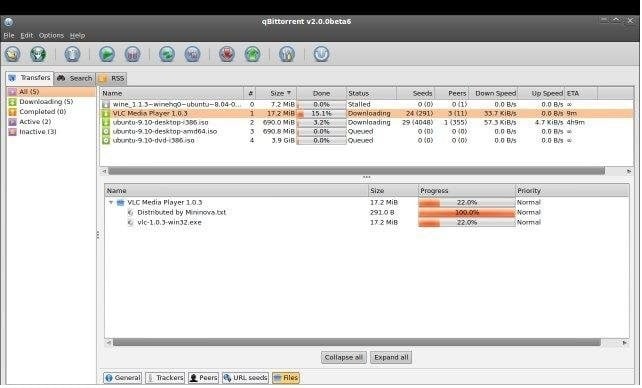
Task: Decrease queue priority with the red down arrow icon
Action: (227, 54)
